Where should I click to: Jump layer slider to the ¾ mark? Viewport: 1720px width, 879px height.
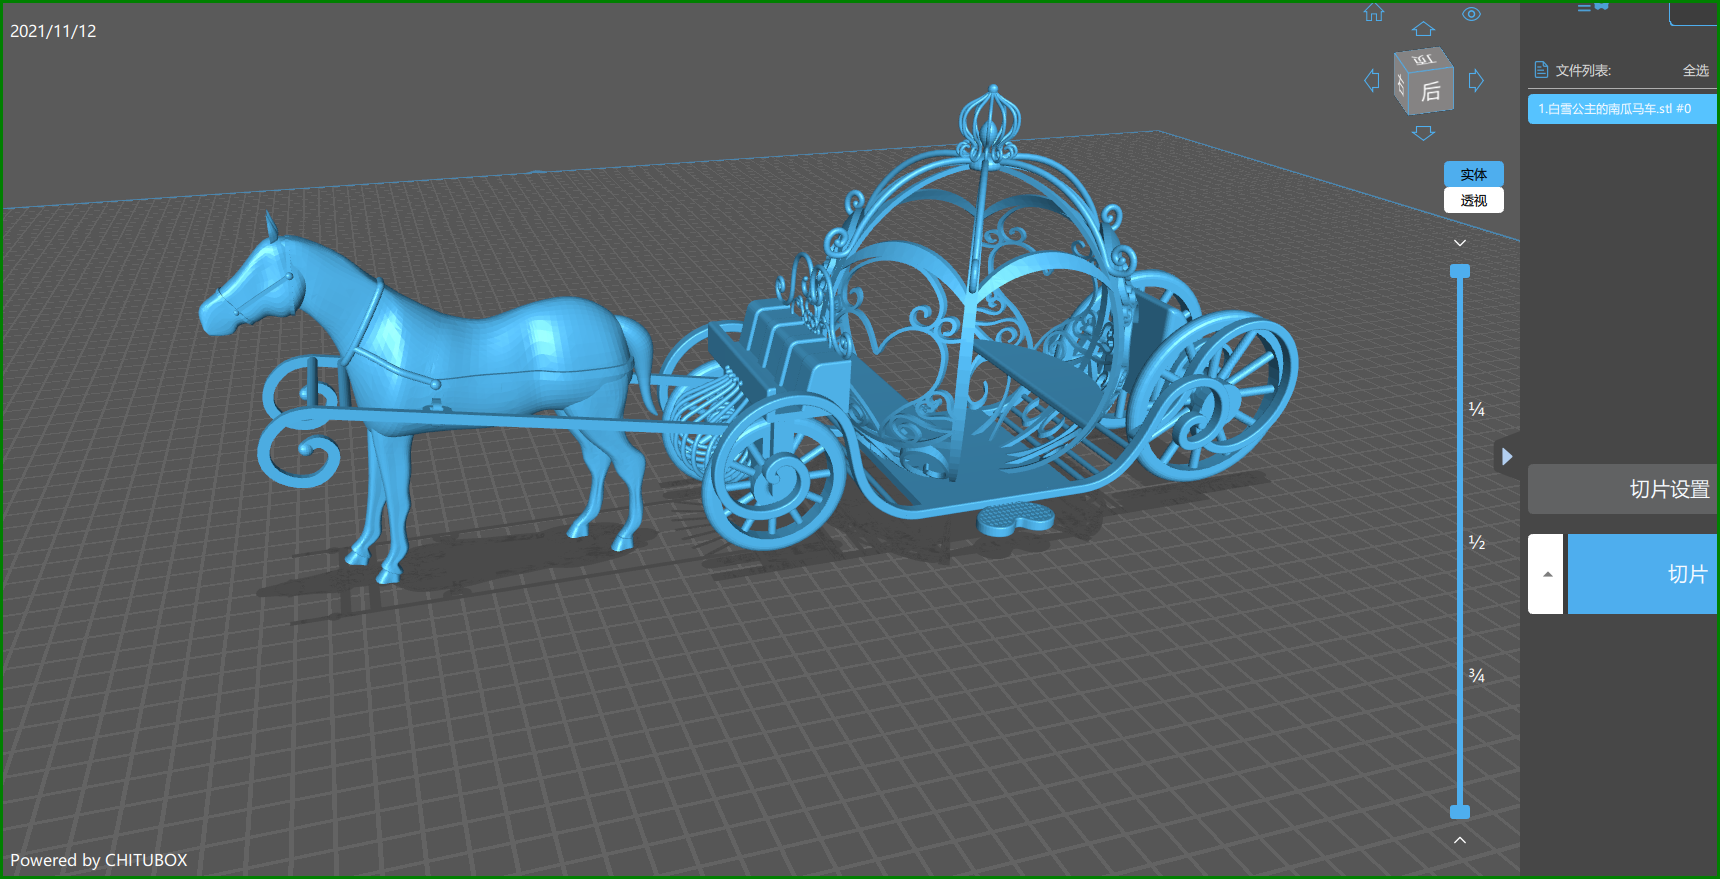[1476, 676]
